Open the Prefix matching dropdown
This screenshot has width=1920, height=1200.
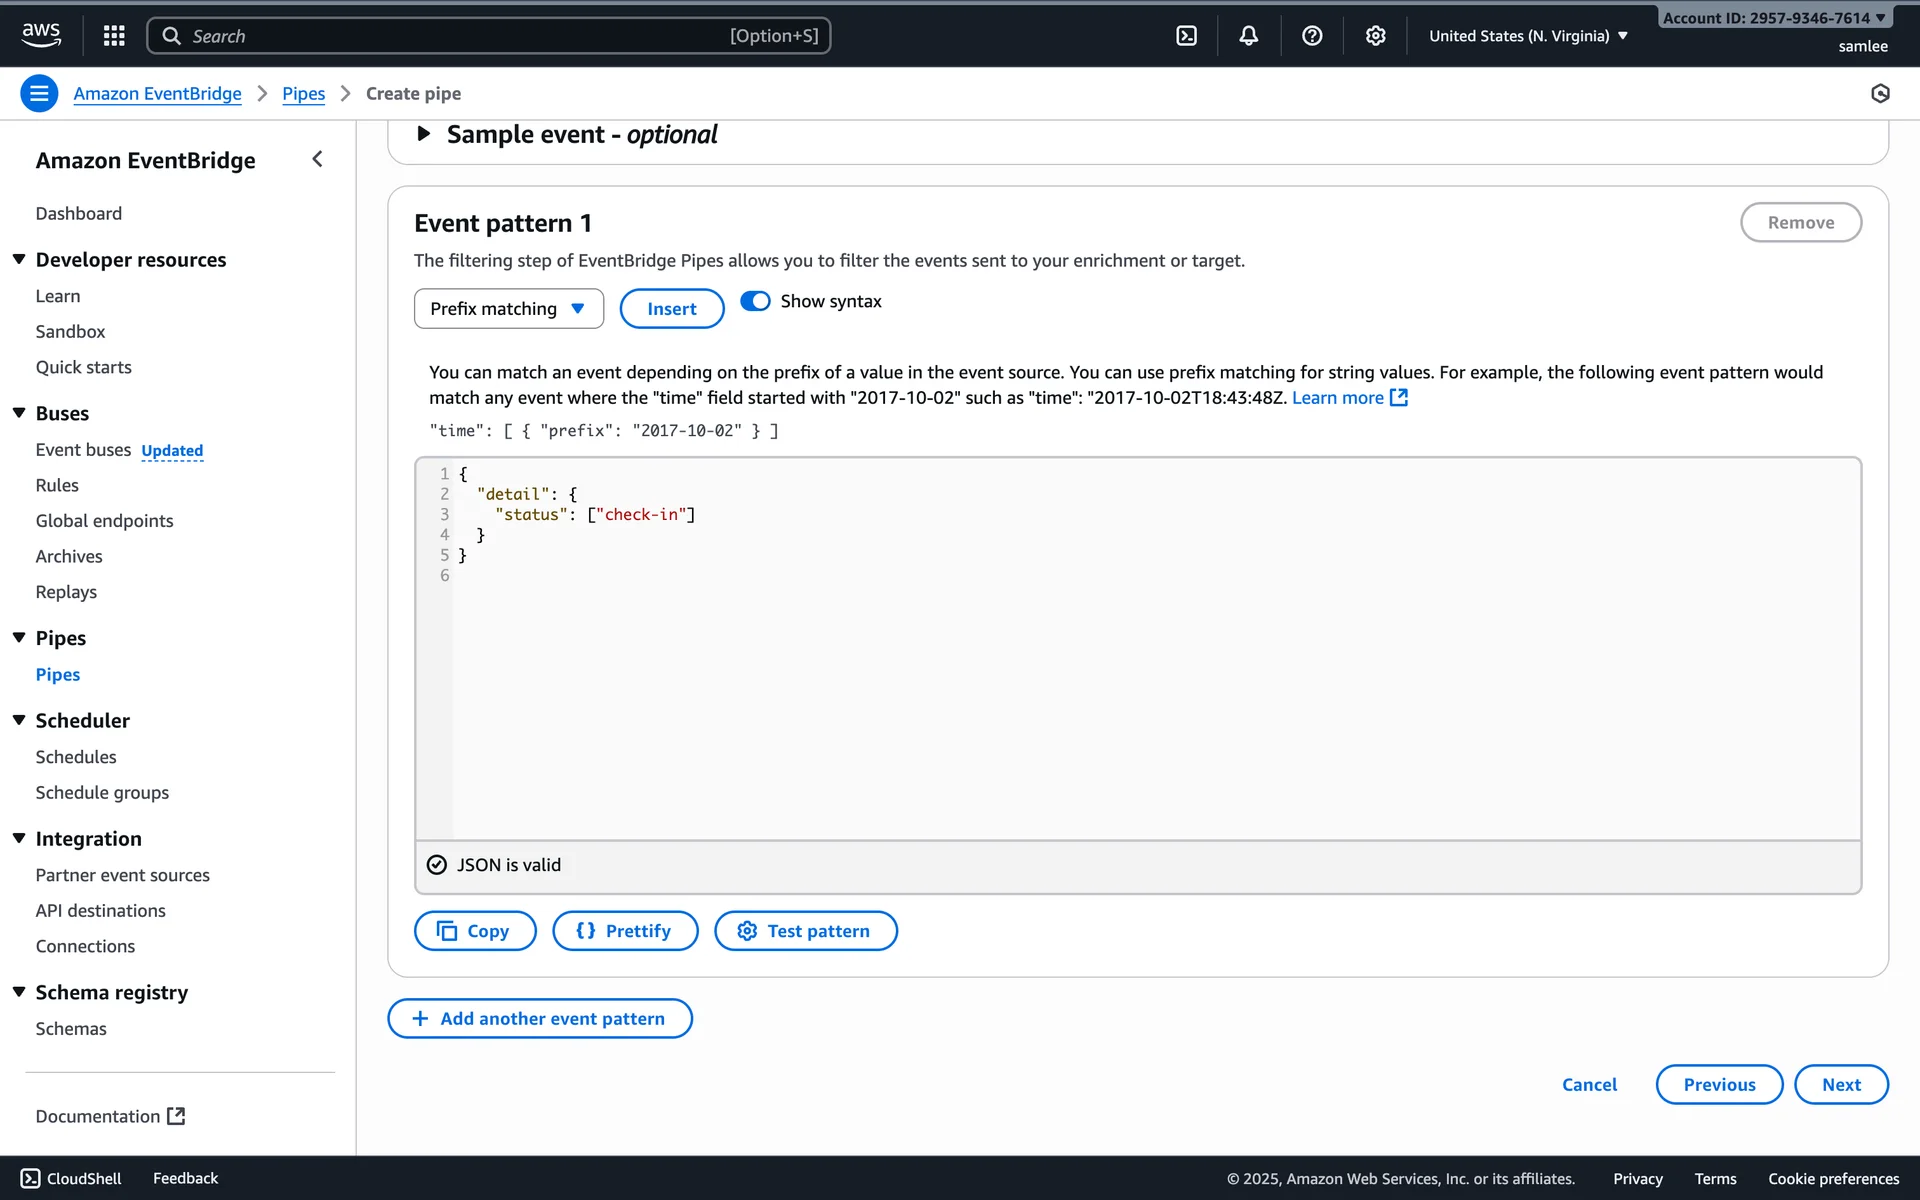(x=508, y=309)
